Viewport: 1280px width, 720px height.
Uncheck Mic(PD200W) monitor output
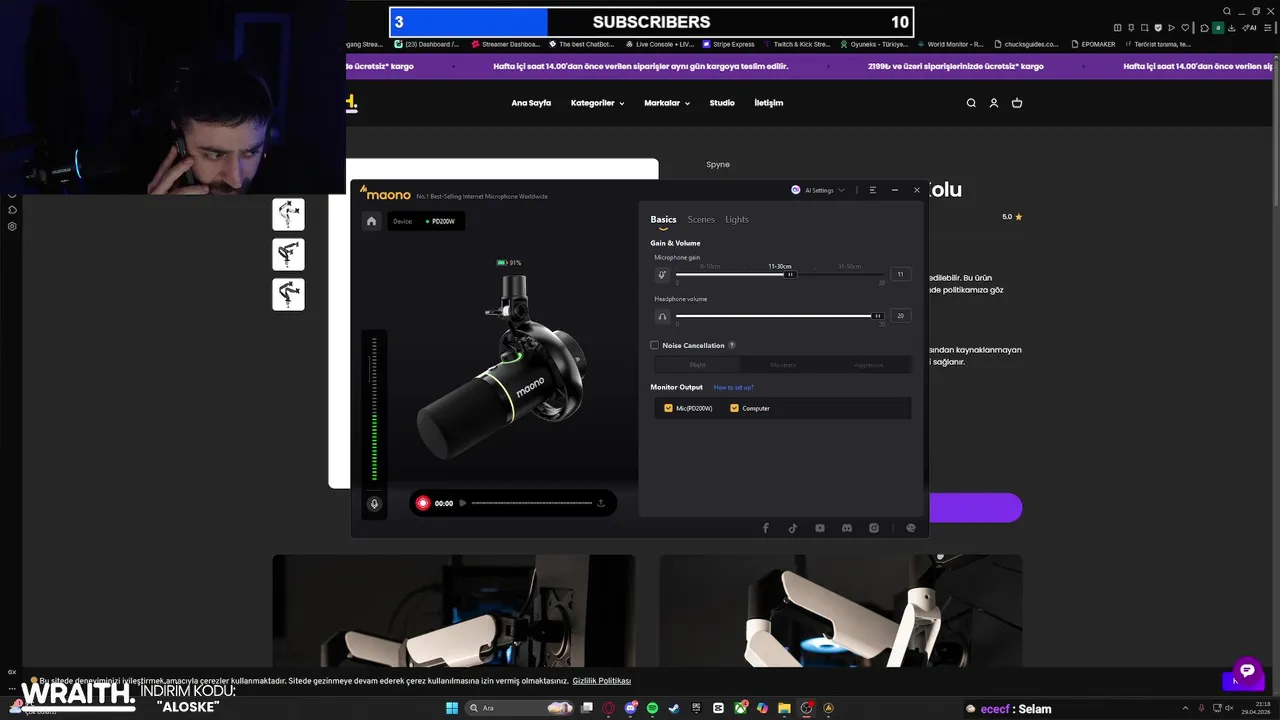(x=668, y=408)
